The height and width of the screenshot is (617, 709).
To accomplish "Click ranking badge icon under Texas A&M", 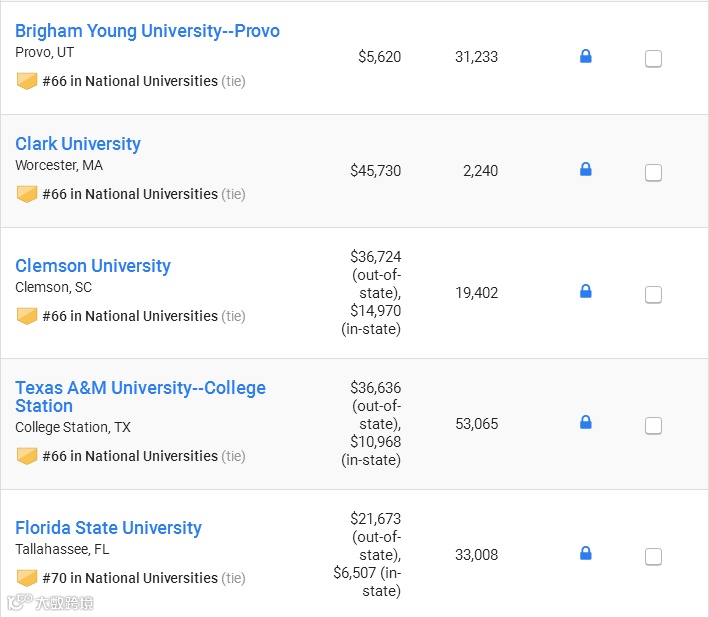I will [27, 456].
